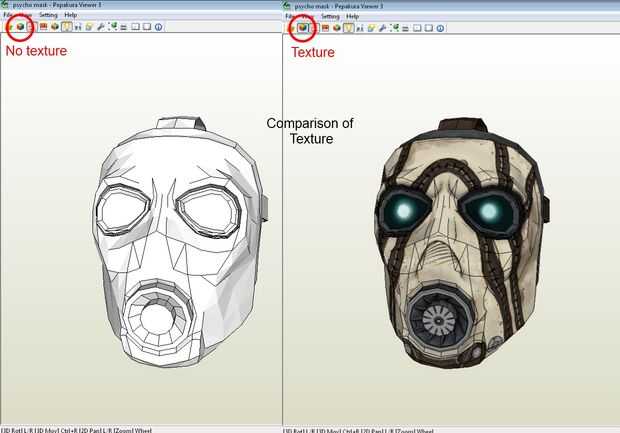Click Pepakura app icon in left title bar
Image resolution: width=620 pixels, height=433 pixels.
pos(4,5)
